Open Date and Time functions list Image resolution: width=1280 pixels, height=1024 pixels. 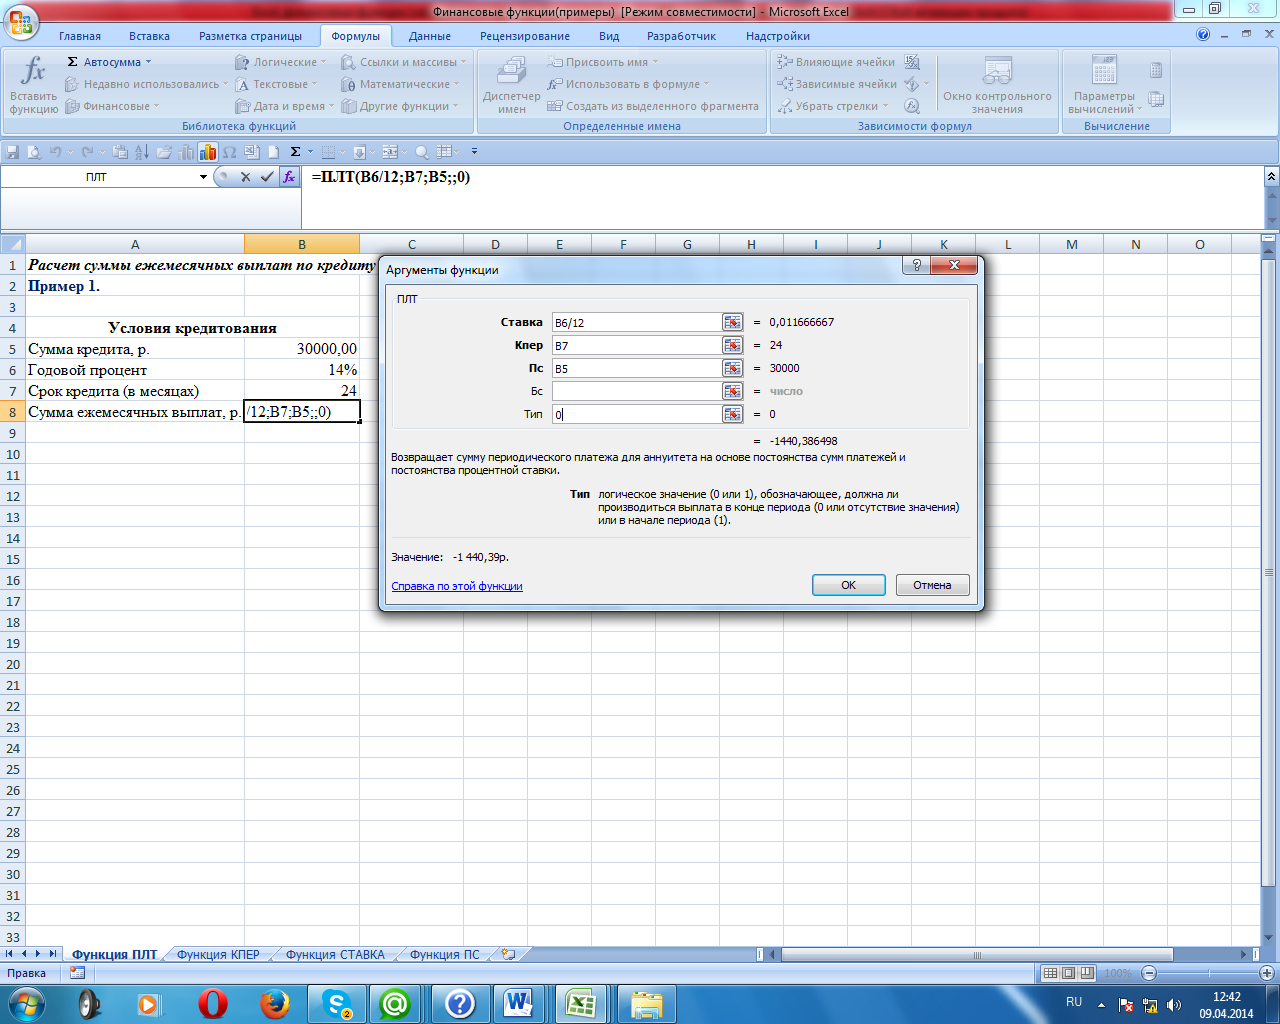(285, 106)
